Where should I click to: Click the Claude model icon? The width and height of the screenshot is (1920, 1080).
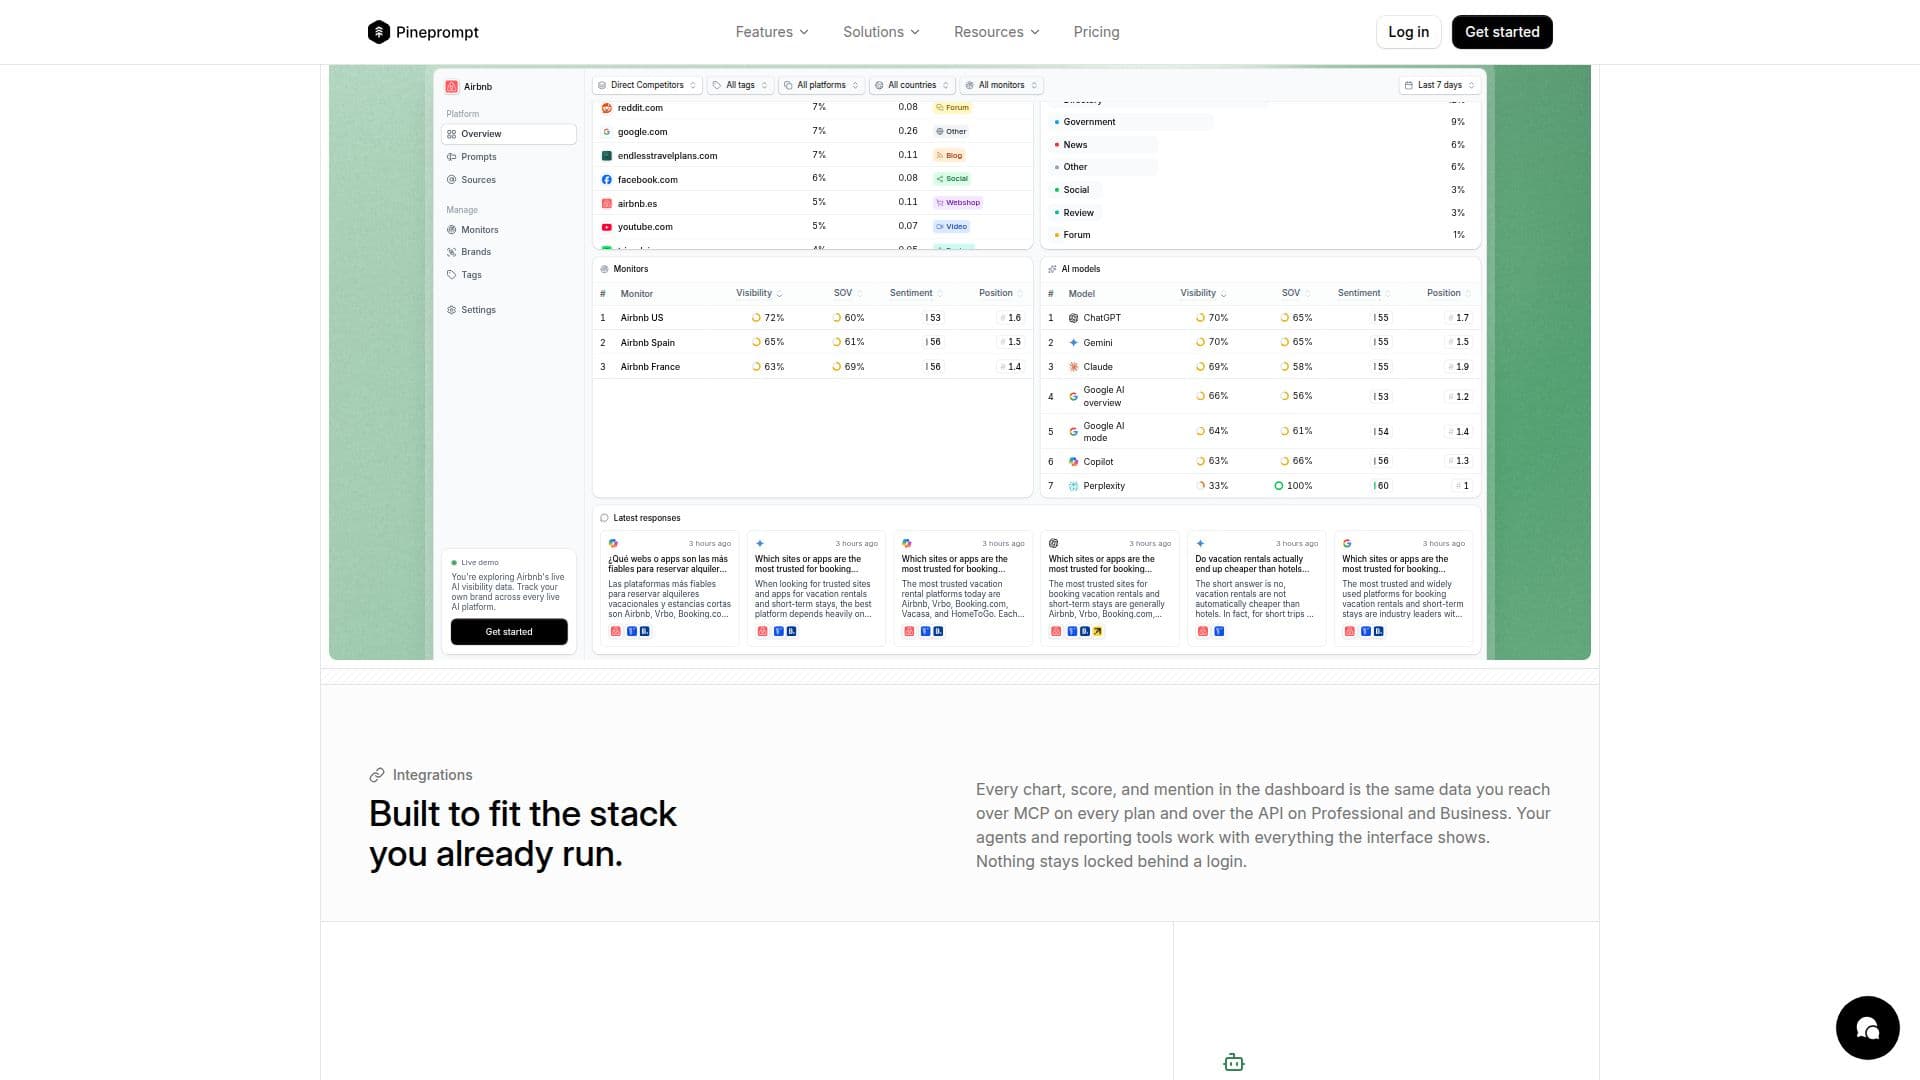click(x=1073, y=367)
